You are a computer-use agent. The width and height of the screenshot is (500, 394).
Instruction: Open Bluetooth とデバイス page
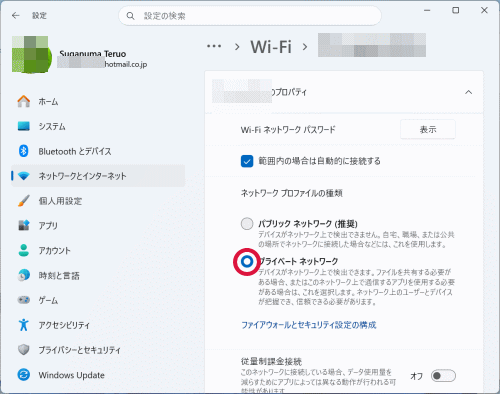tap(98, 151)
